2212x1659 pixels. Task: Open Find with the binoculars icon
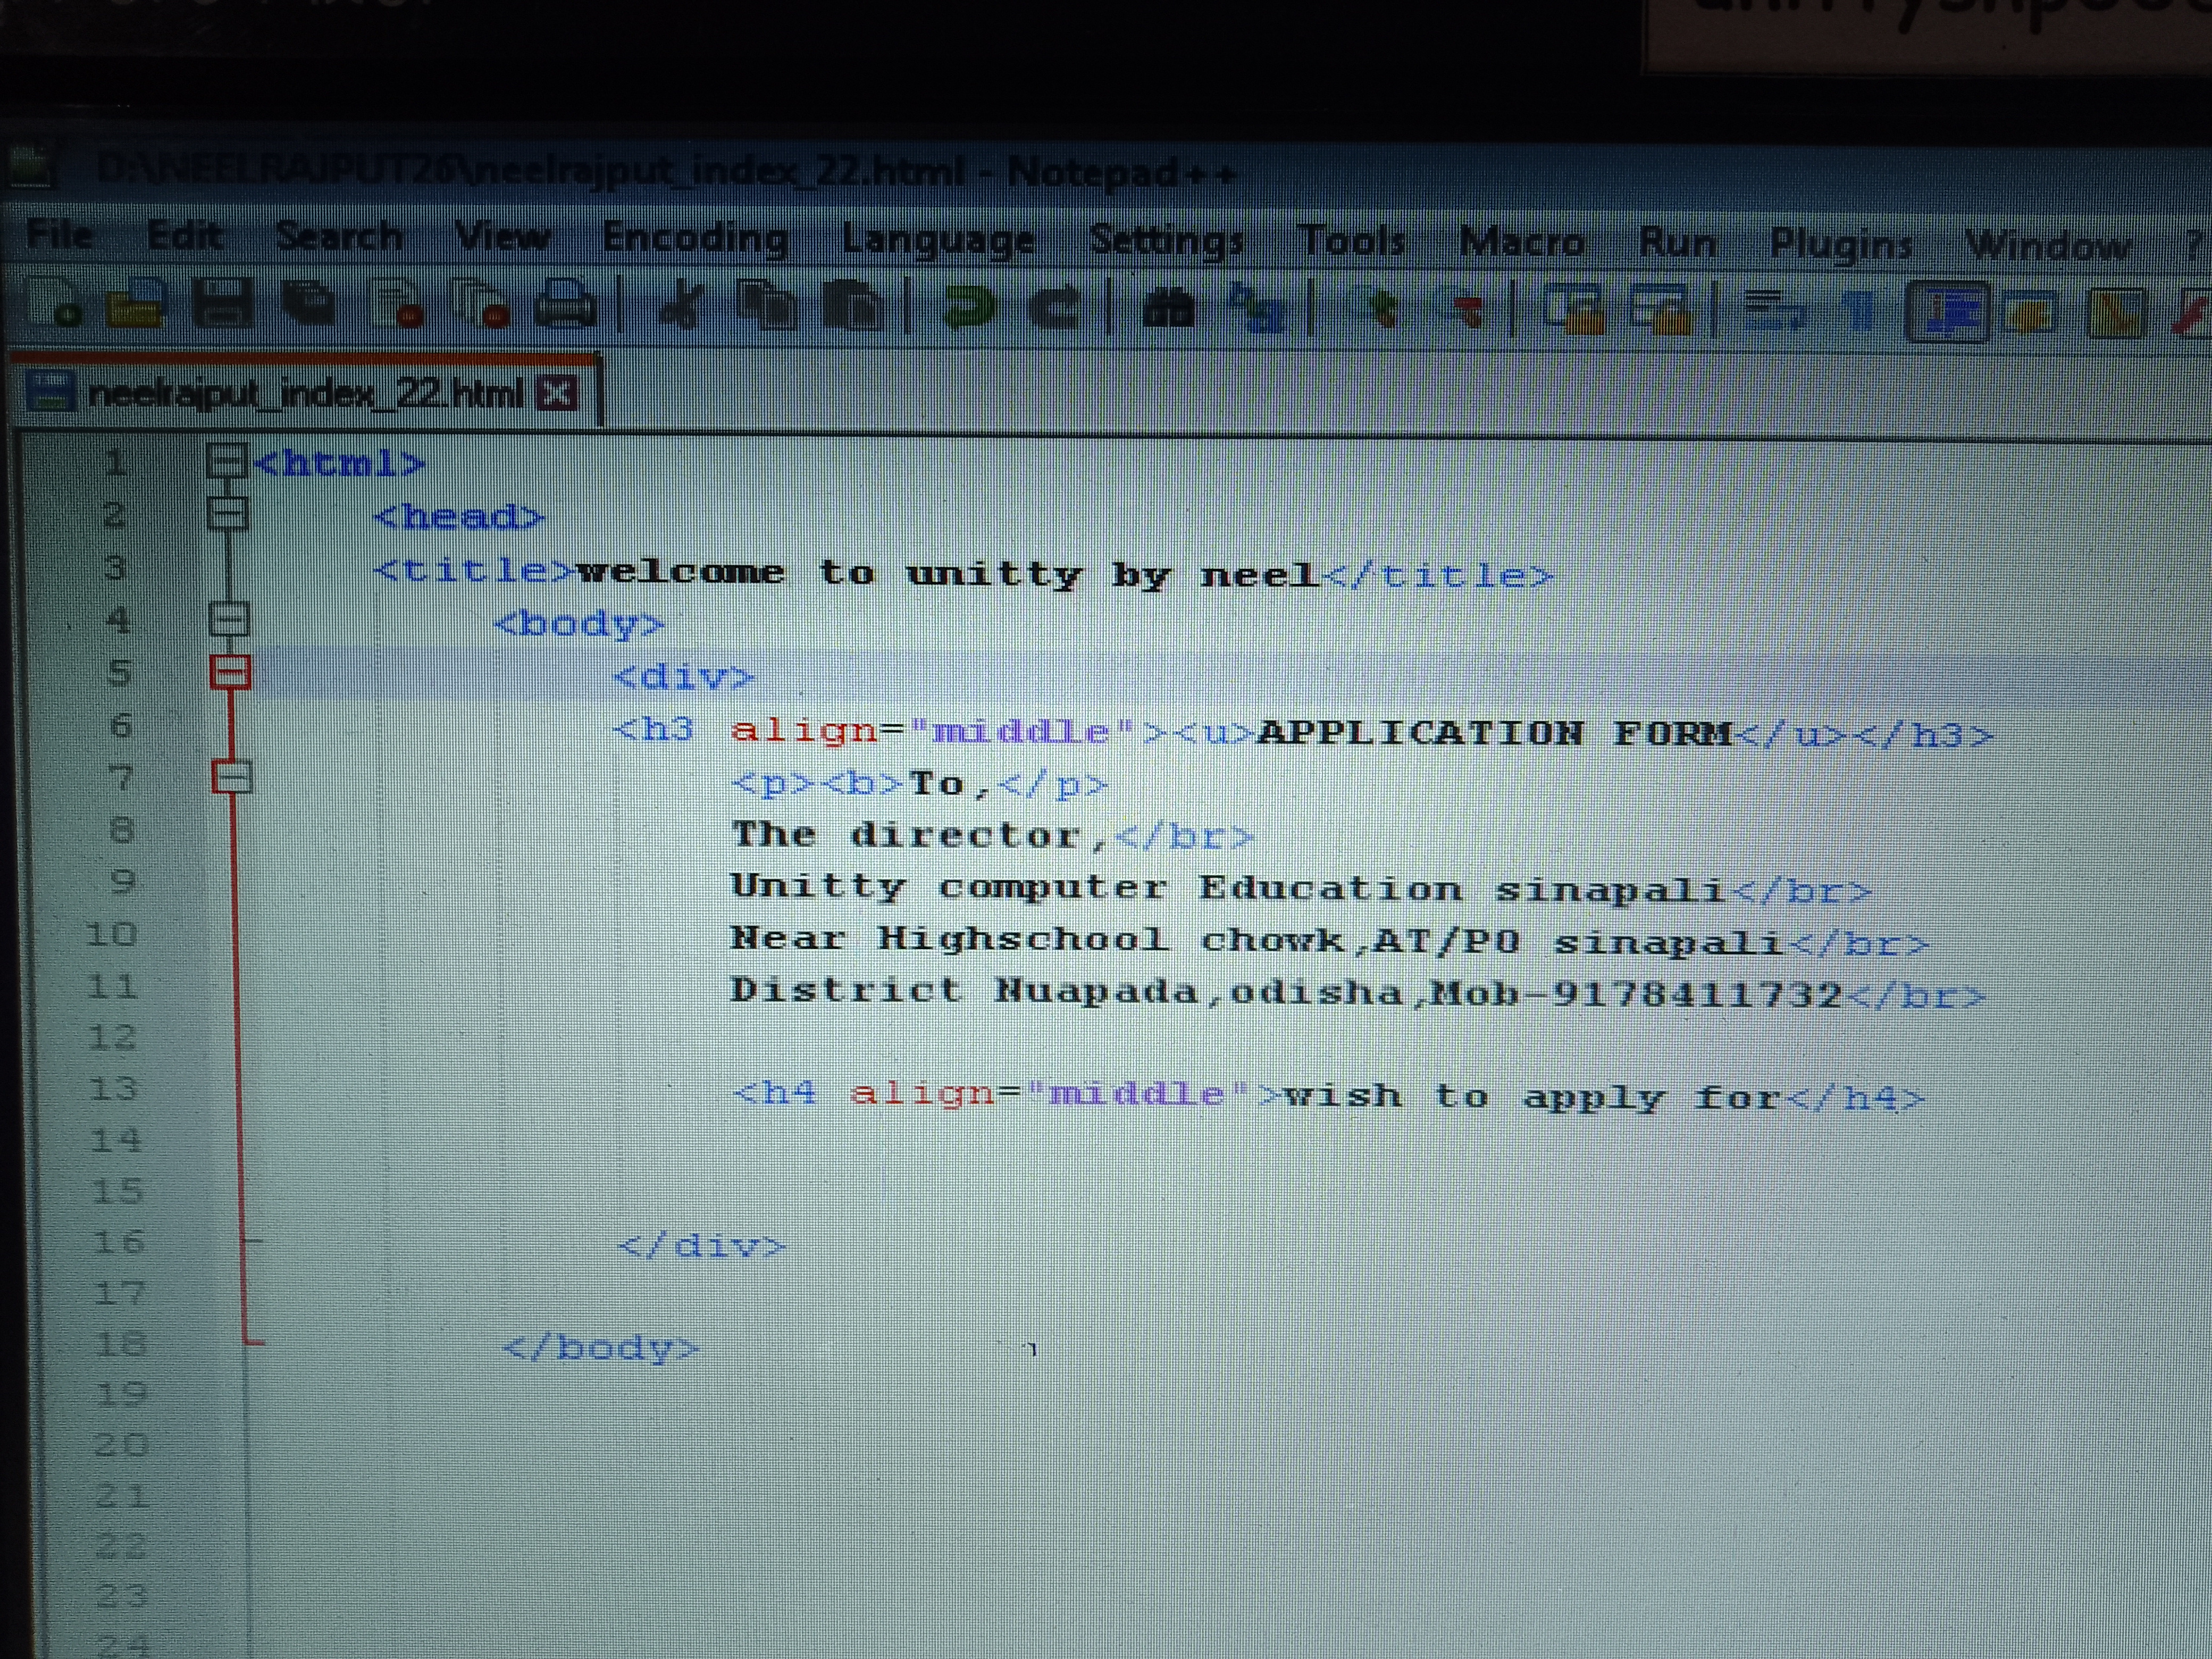pyautogui.click(x=1169, y=308)
